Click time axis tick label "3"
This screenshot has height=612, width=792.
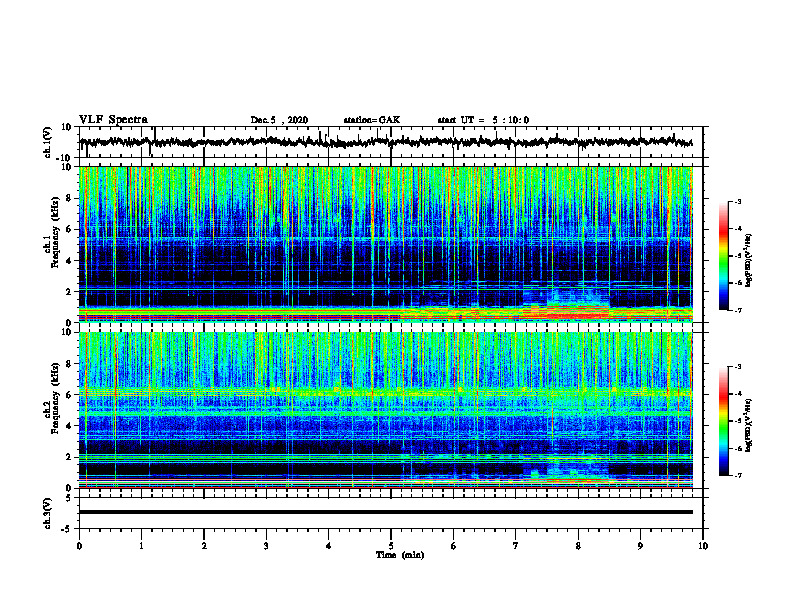tap(266, 546)
